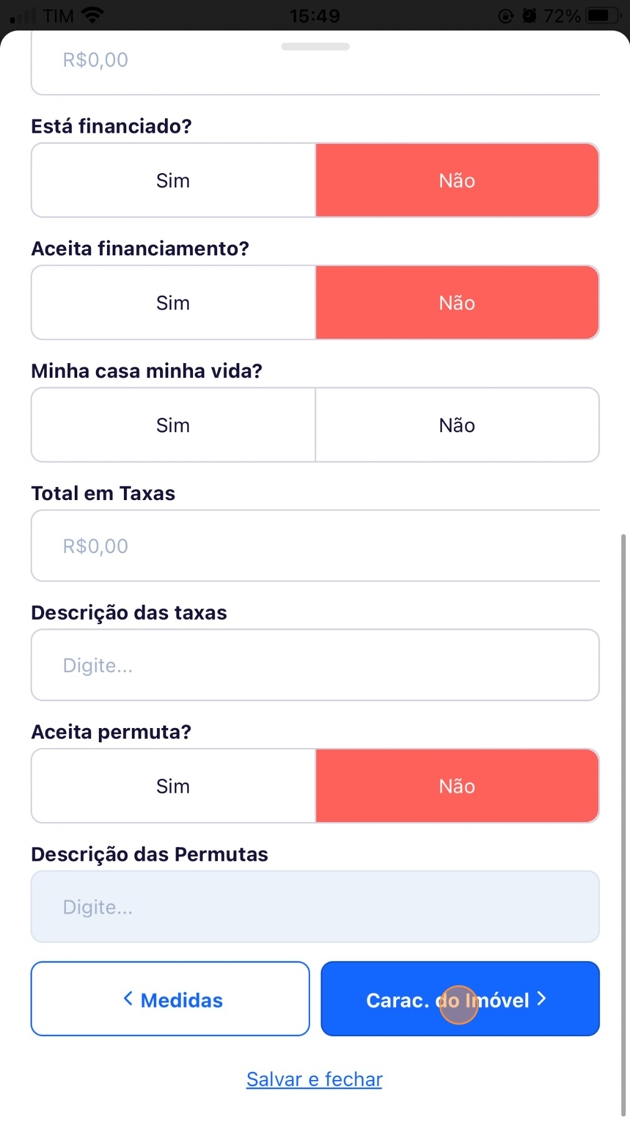Screen dimensions: 630x1121
Task: Set Aceita permuta to Sim
Action: tap(173, 787)
